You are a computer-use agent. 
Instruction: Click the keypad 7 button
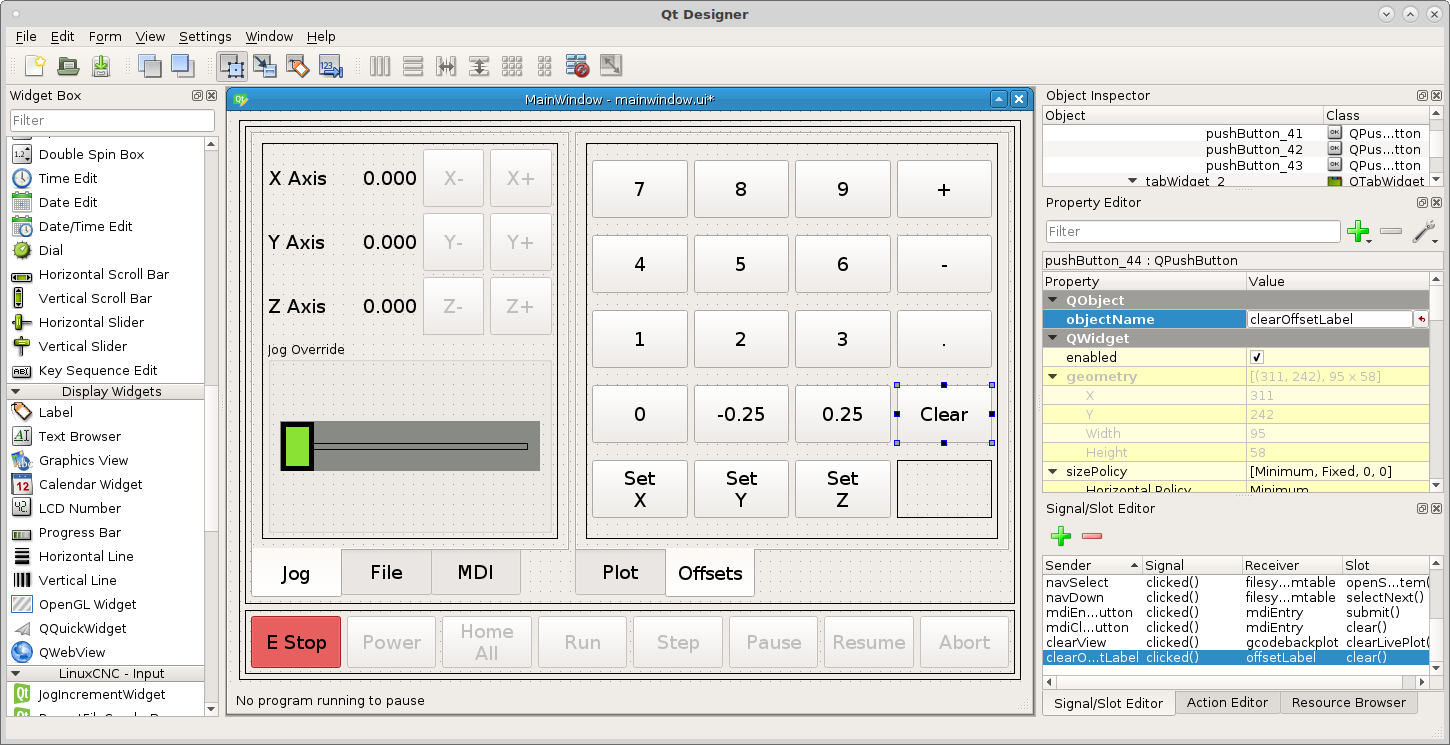tap(640, 189)
